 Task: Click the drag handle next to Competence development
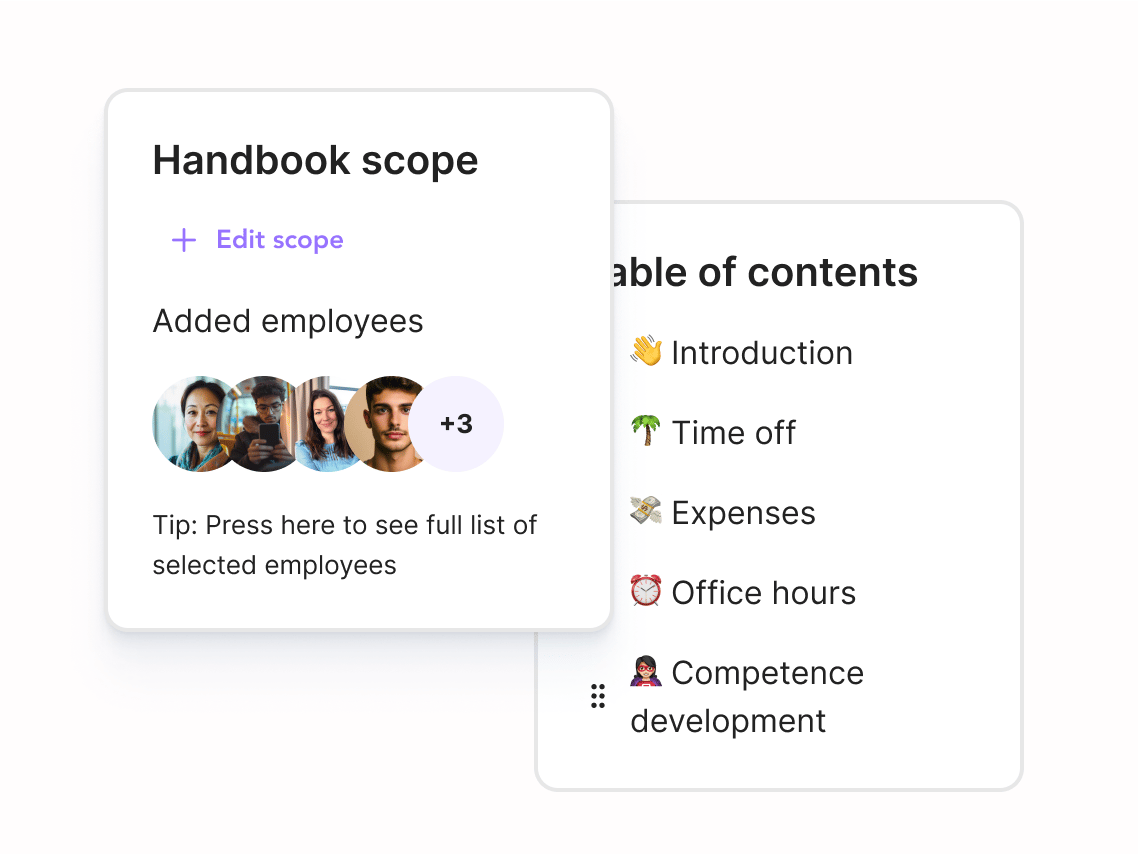pos(598,696)
